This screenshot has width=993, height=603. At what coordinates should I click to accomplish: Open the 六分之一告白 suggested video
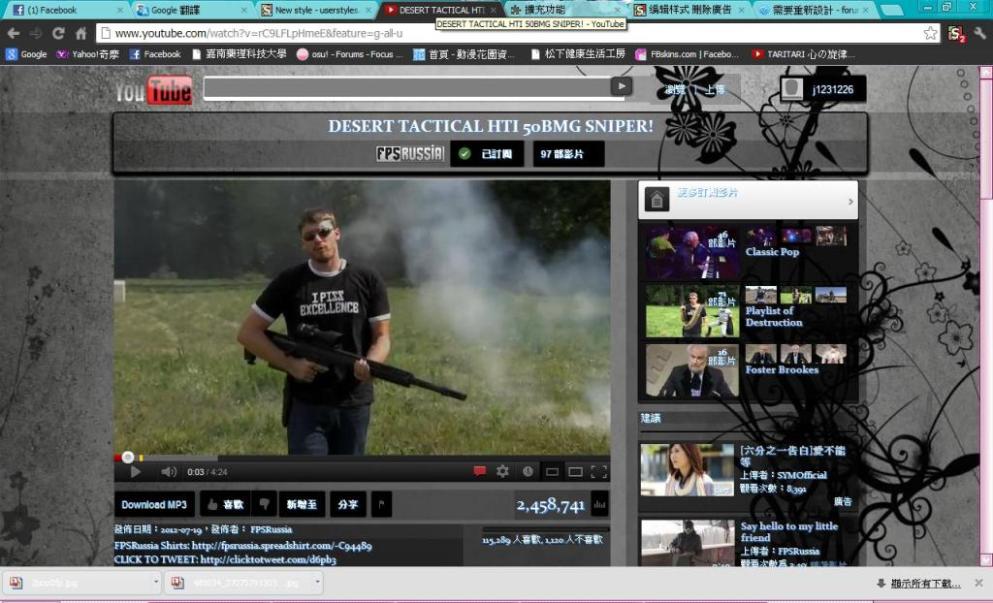687,469
